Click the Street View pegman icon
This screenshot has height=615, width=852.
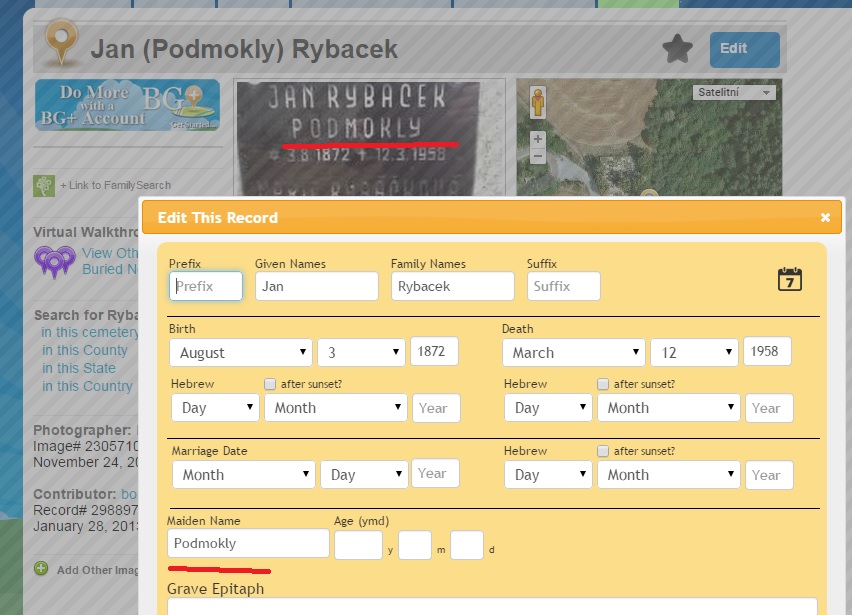538,104
